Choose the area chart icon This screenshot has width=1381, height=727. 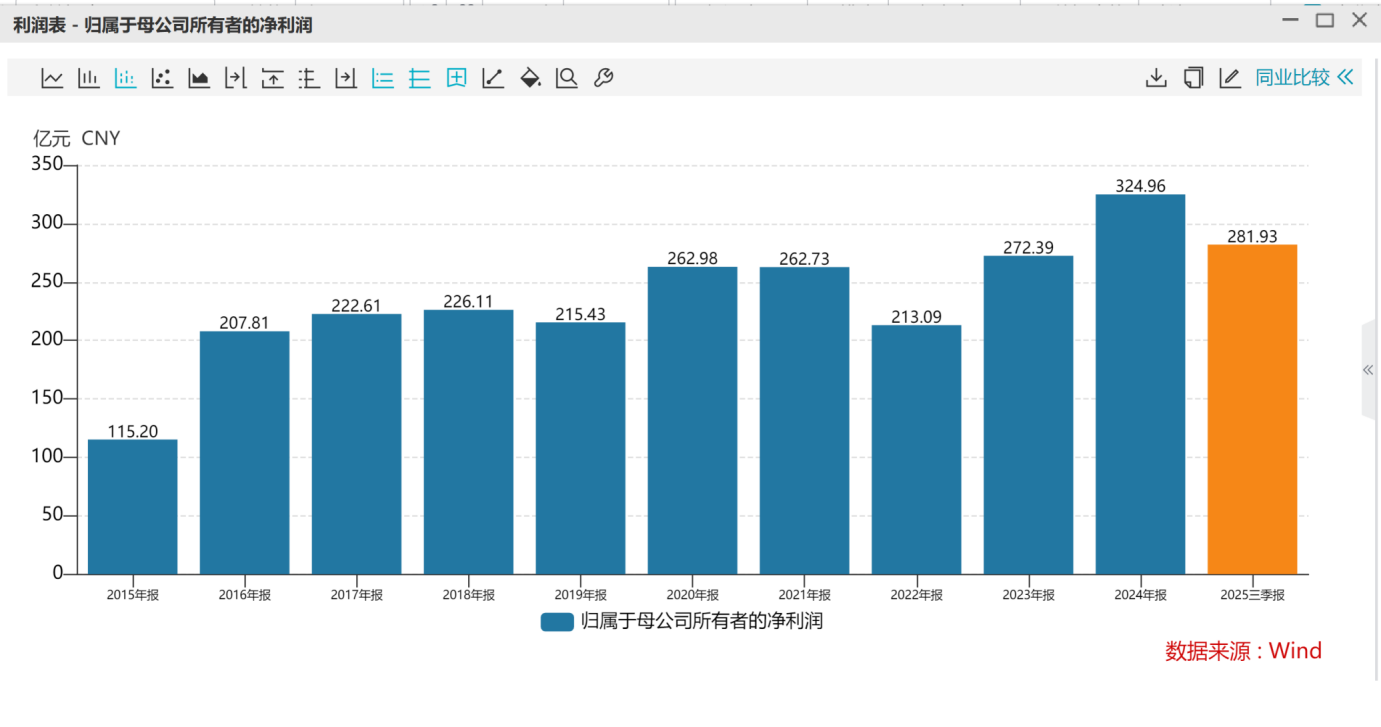click(x=199, y=78)
